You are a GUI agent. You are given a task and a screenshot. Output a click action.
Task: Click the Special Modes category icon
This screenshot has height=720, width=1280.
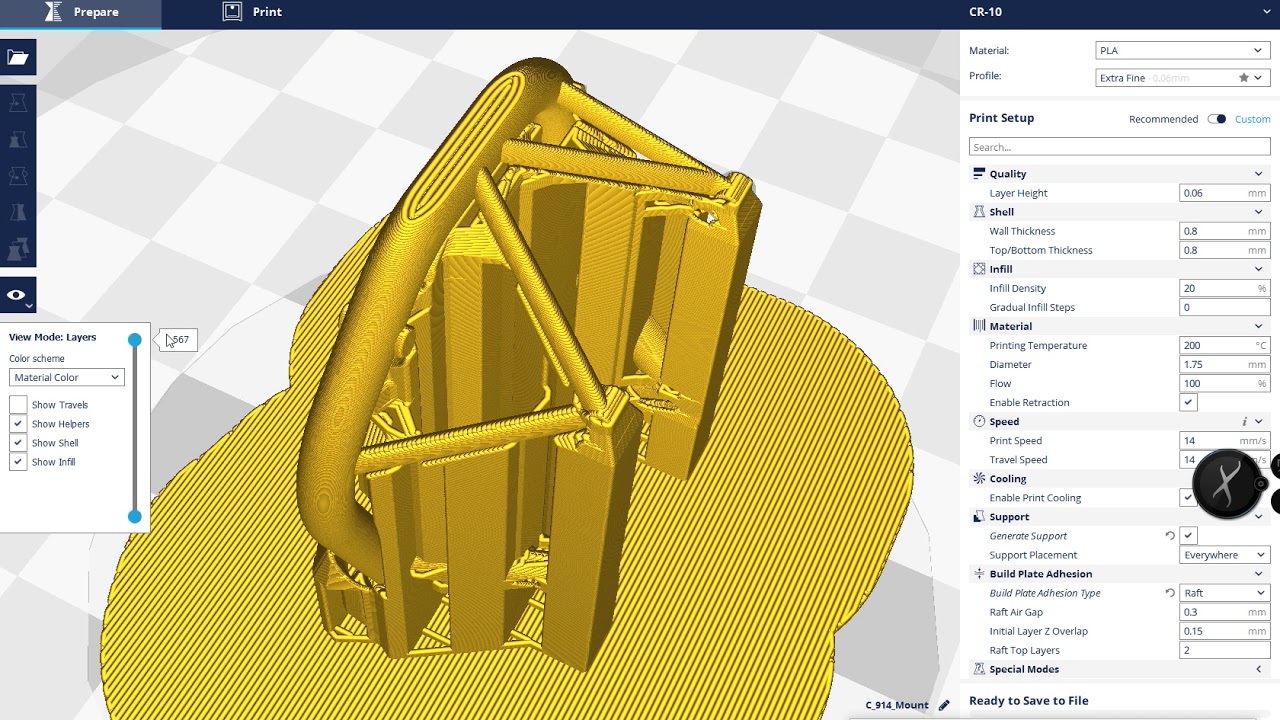pyautogui.click(x=979, y=669)
